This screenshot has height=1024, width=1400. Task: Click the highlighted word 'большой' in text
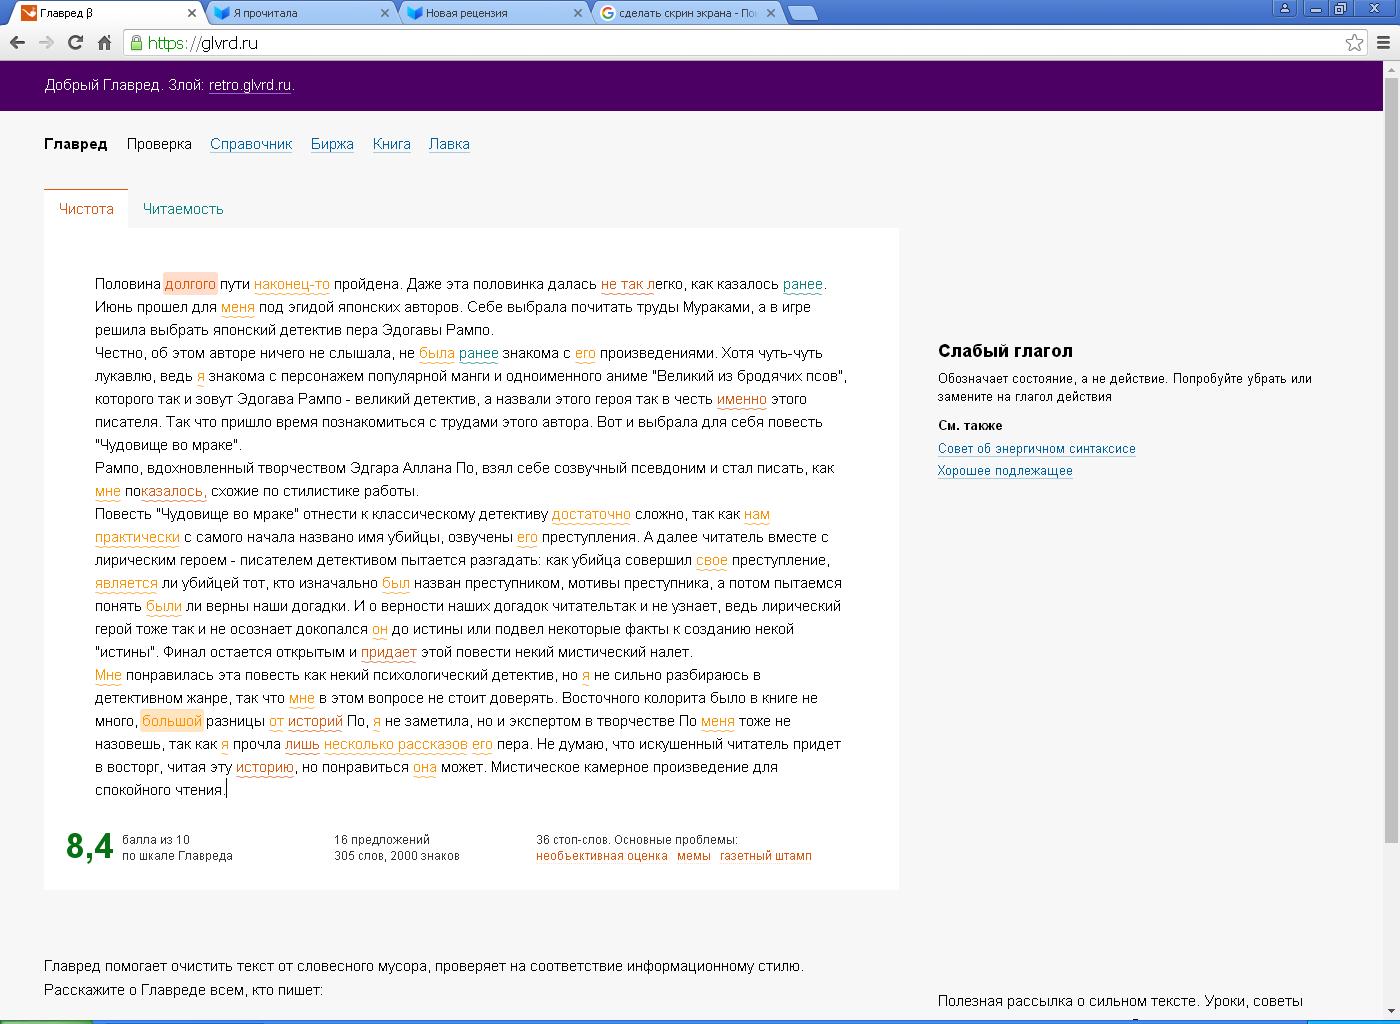pos(172,721)
